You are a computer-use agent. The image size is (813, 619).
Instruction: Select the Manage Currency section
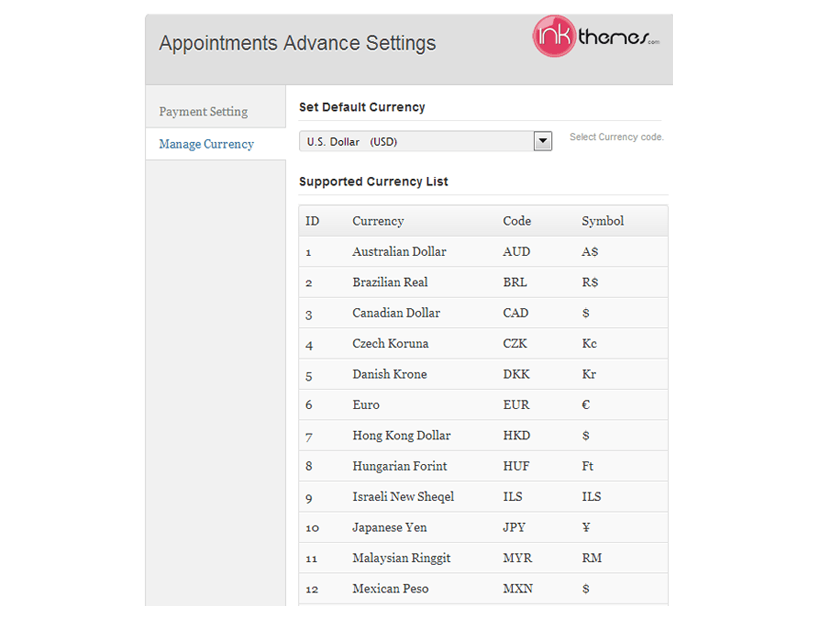206,144
